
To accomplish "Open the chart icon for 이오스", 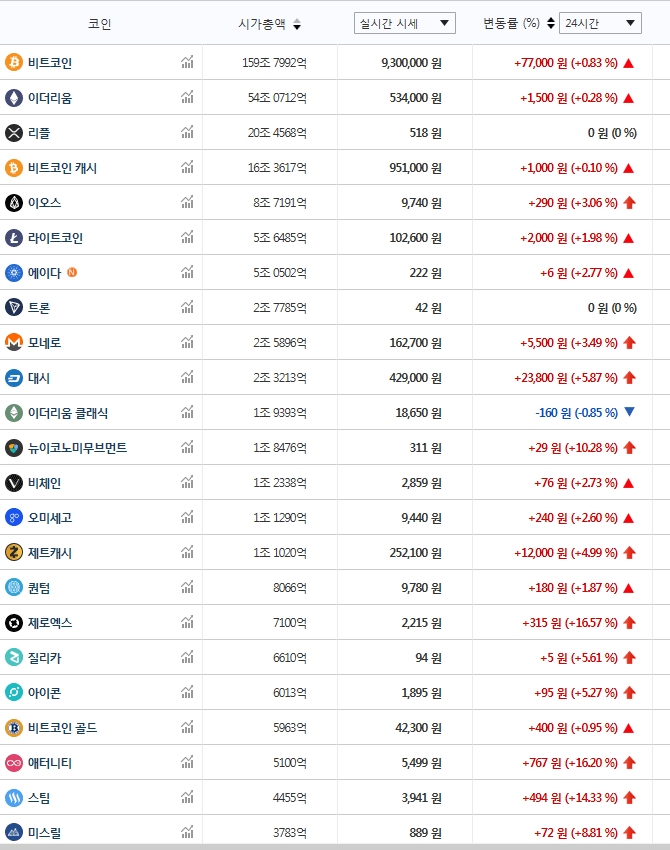I will [187, 203].
